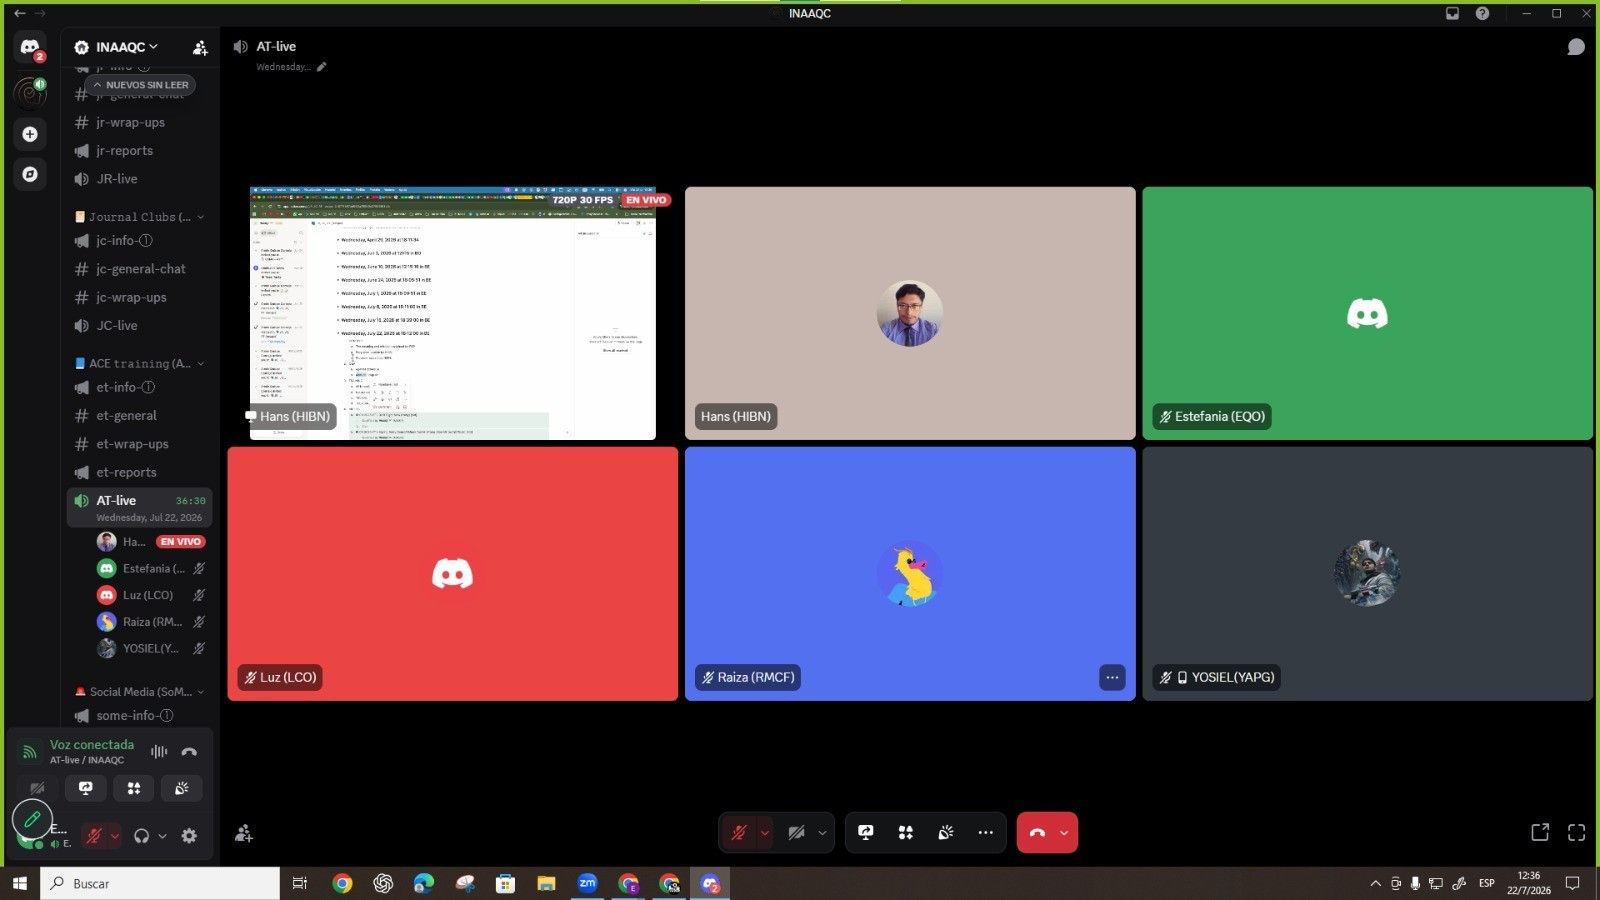Edit channel status with the pencil icon
The height and width of the screenshot is (900, 1600).
pyautogui.click(x=321, y=67)
